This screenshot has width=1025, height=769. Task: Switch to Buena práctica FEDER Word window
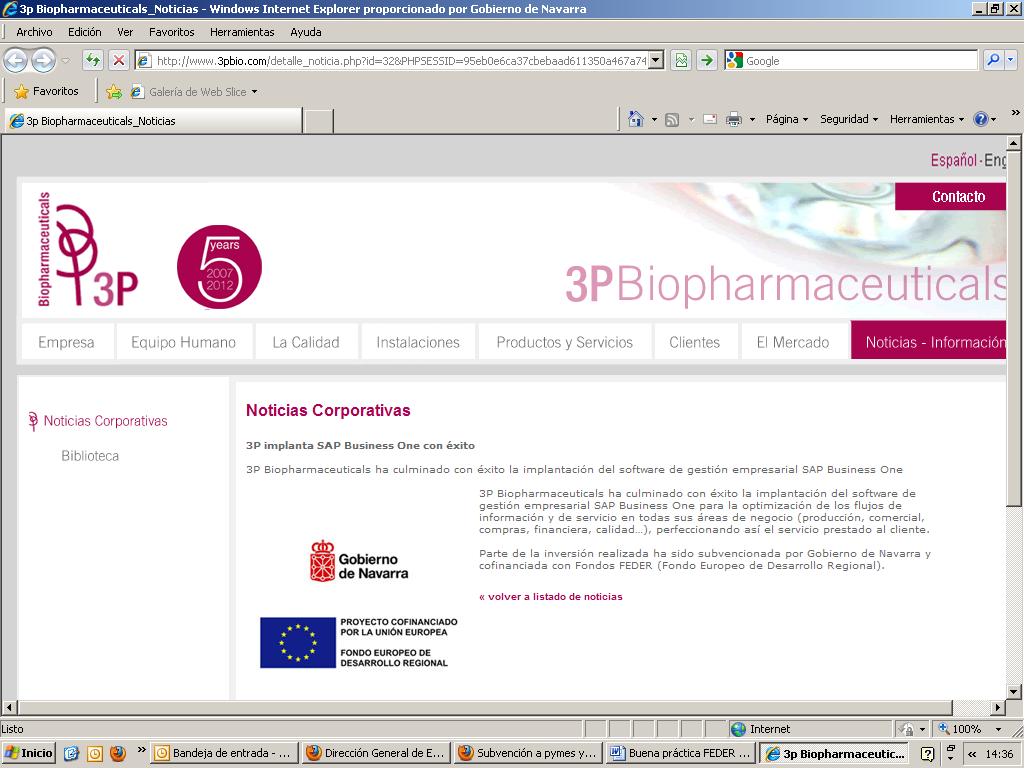coord(682,753)
